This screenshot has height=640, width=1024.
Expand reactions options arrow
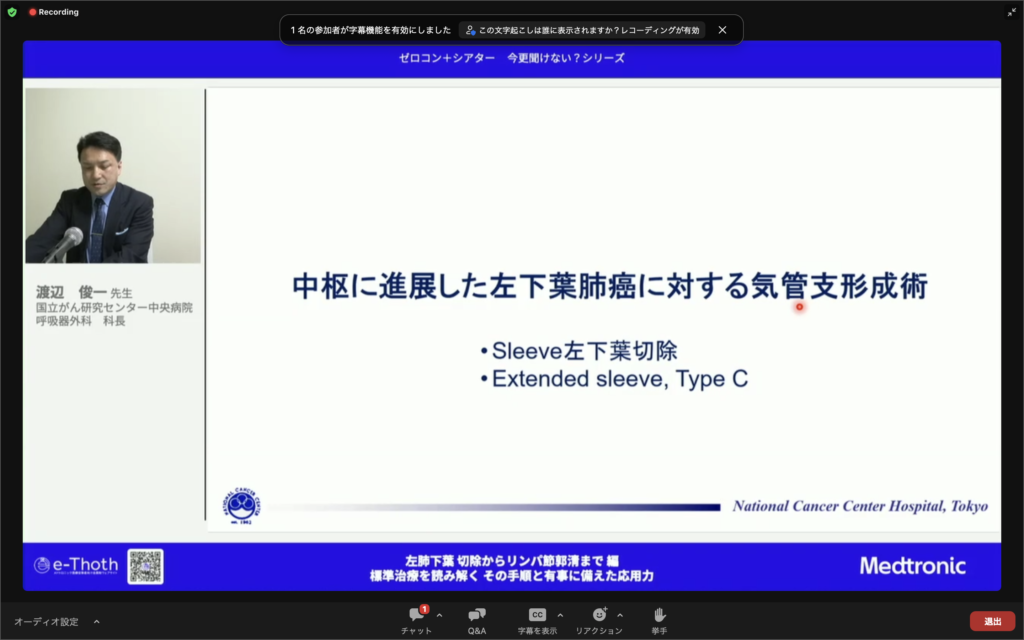point(620,615)
